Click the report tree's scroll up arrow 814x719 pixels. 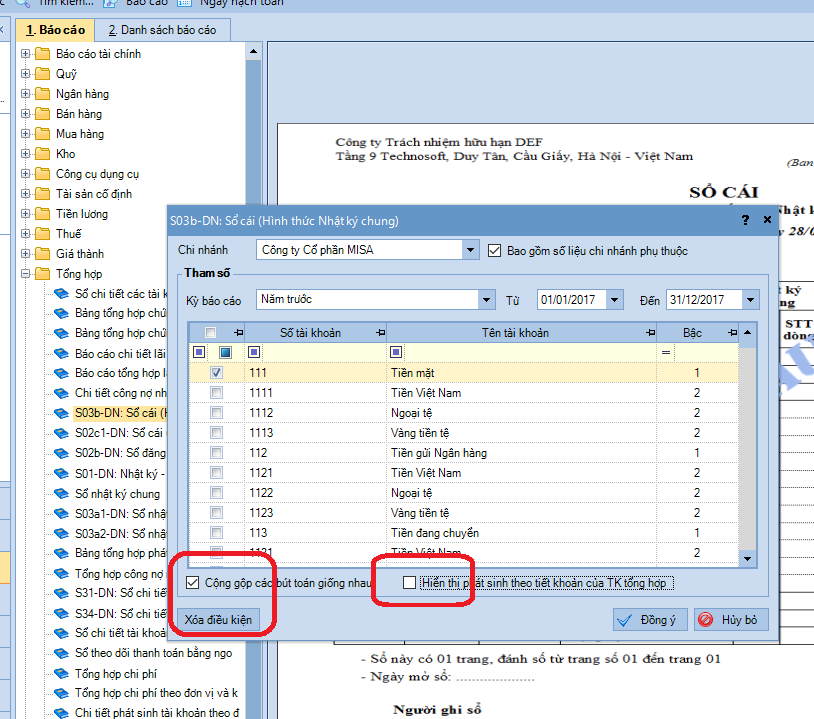coord(253,51)
